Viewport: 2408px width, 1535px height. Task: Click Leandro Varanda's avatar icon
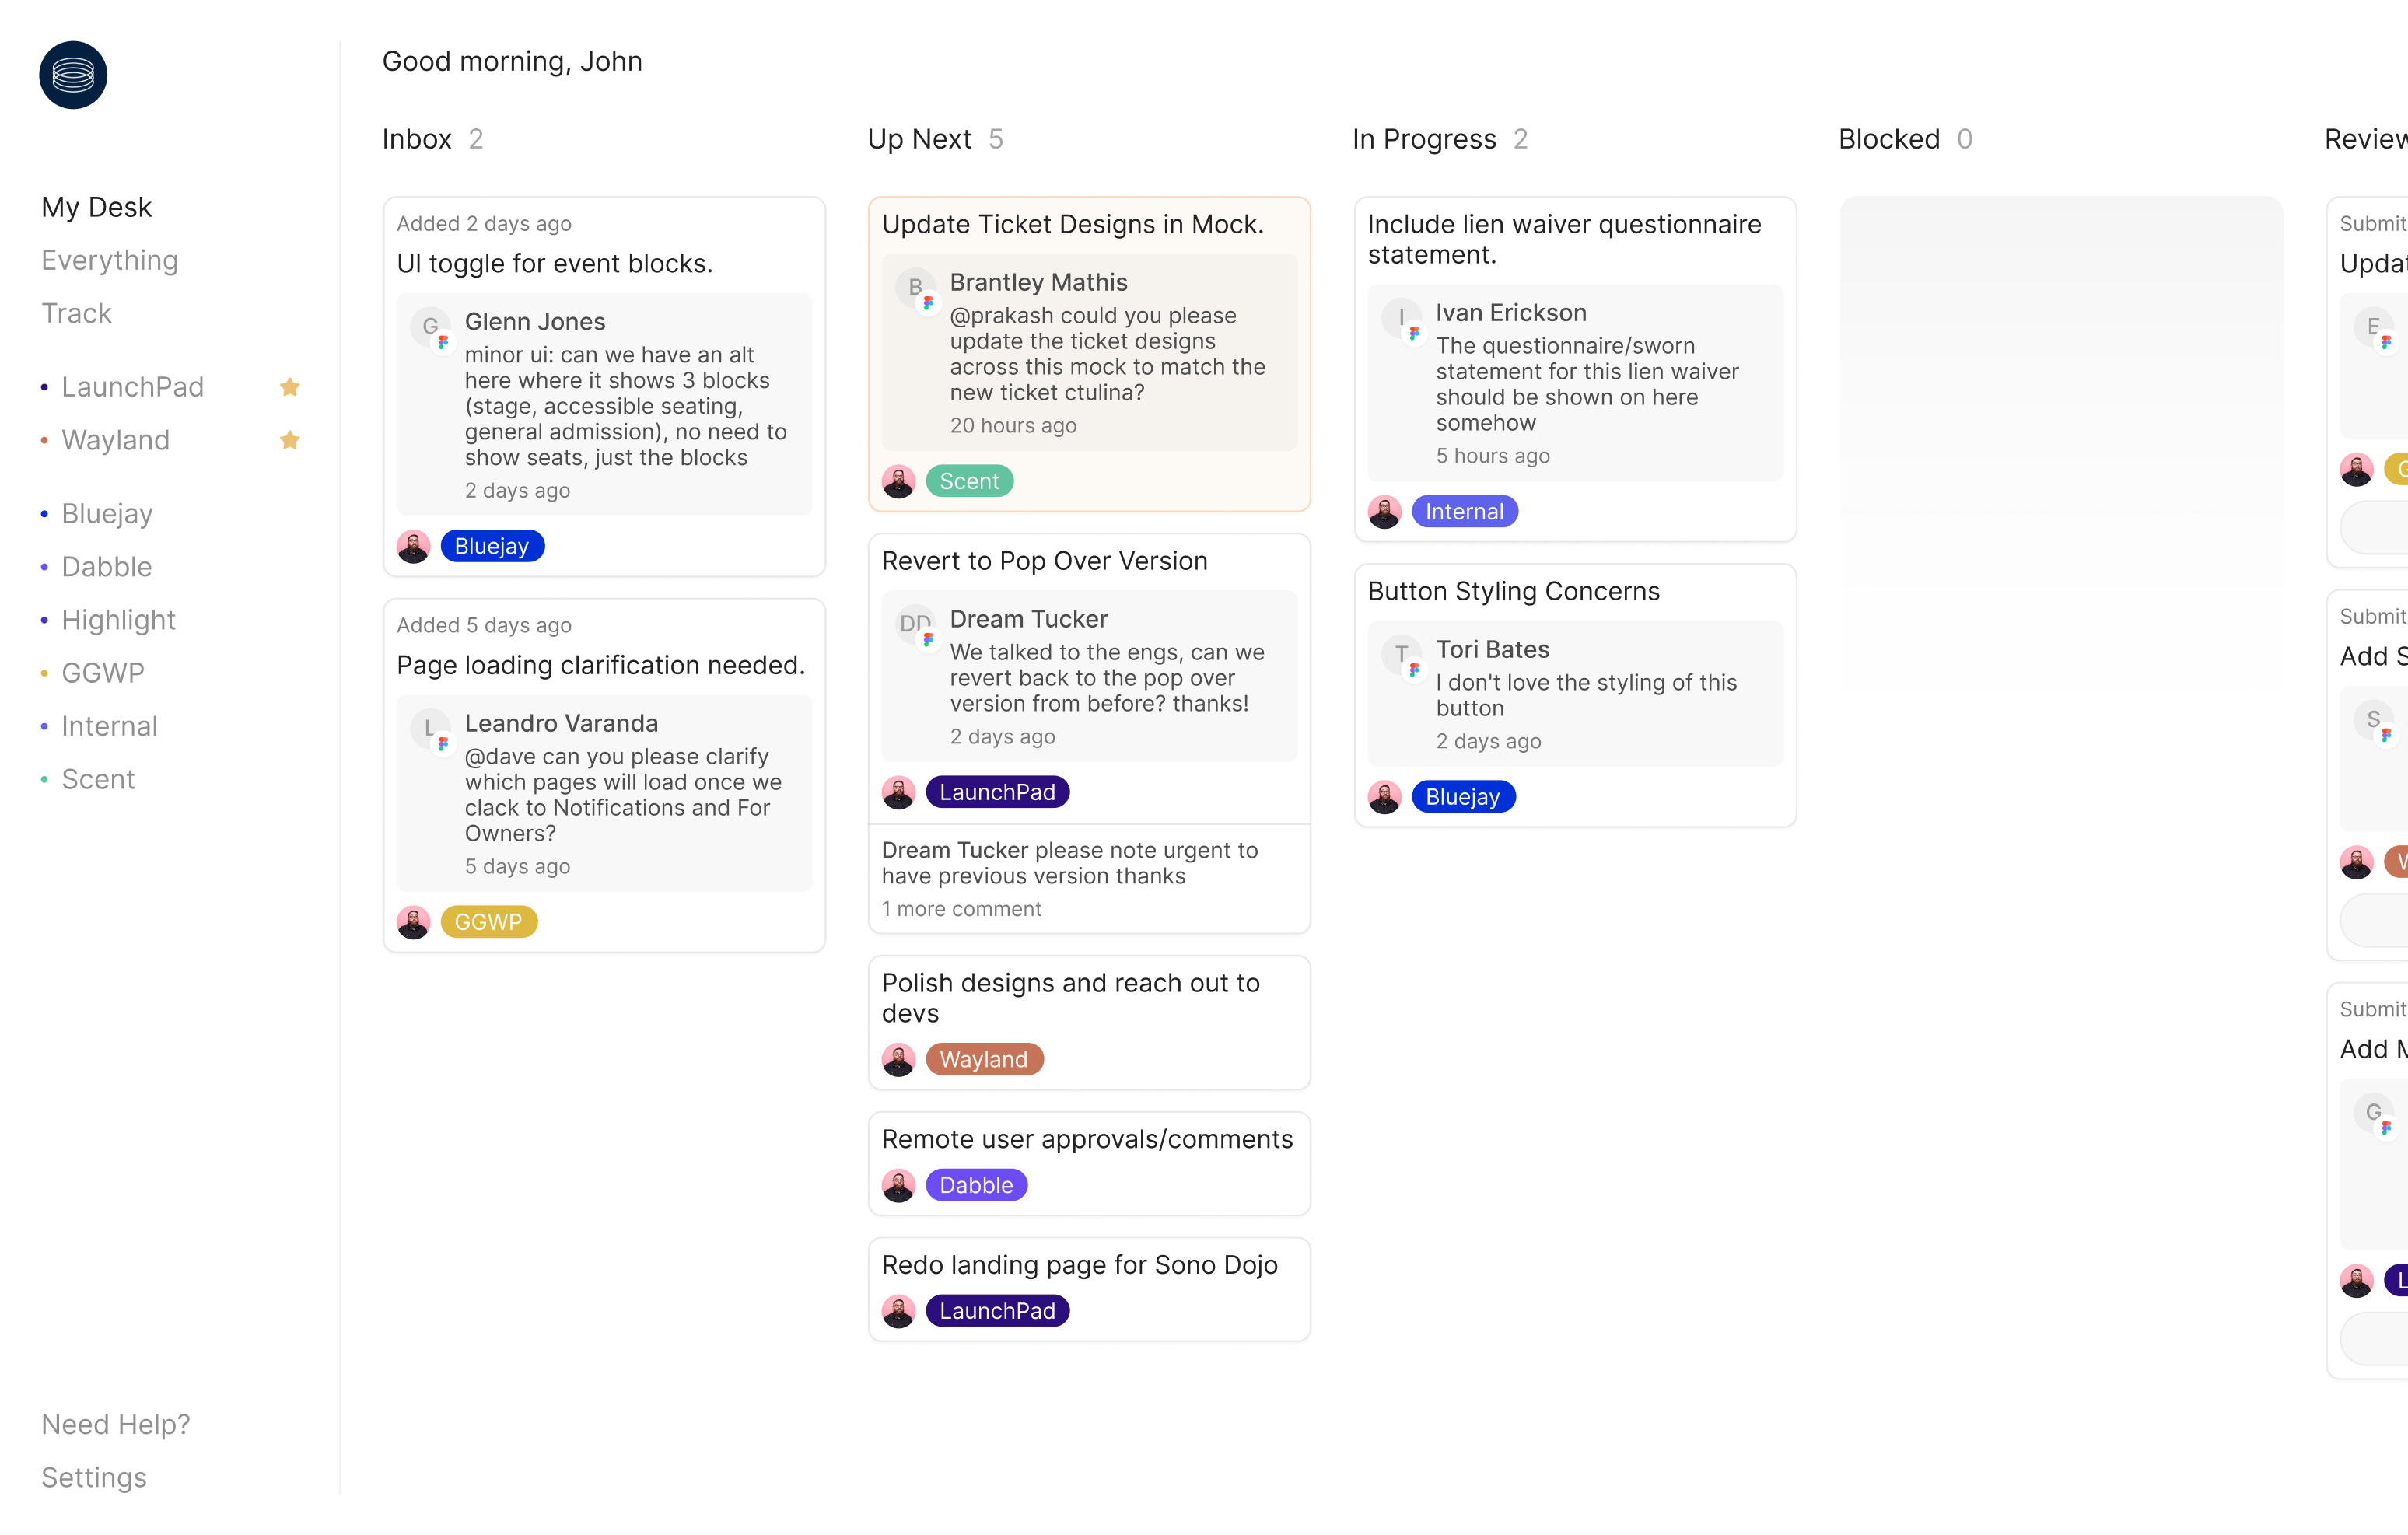pyautogui.click(x=431, y=729)
